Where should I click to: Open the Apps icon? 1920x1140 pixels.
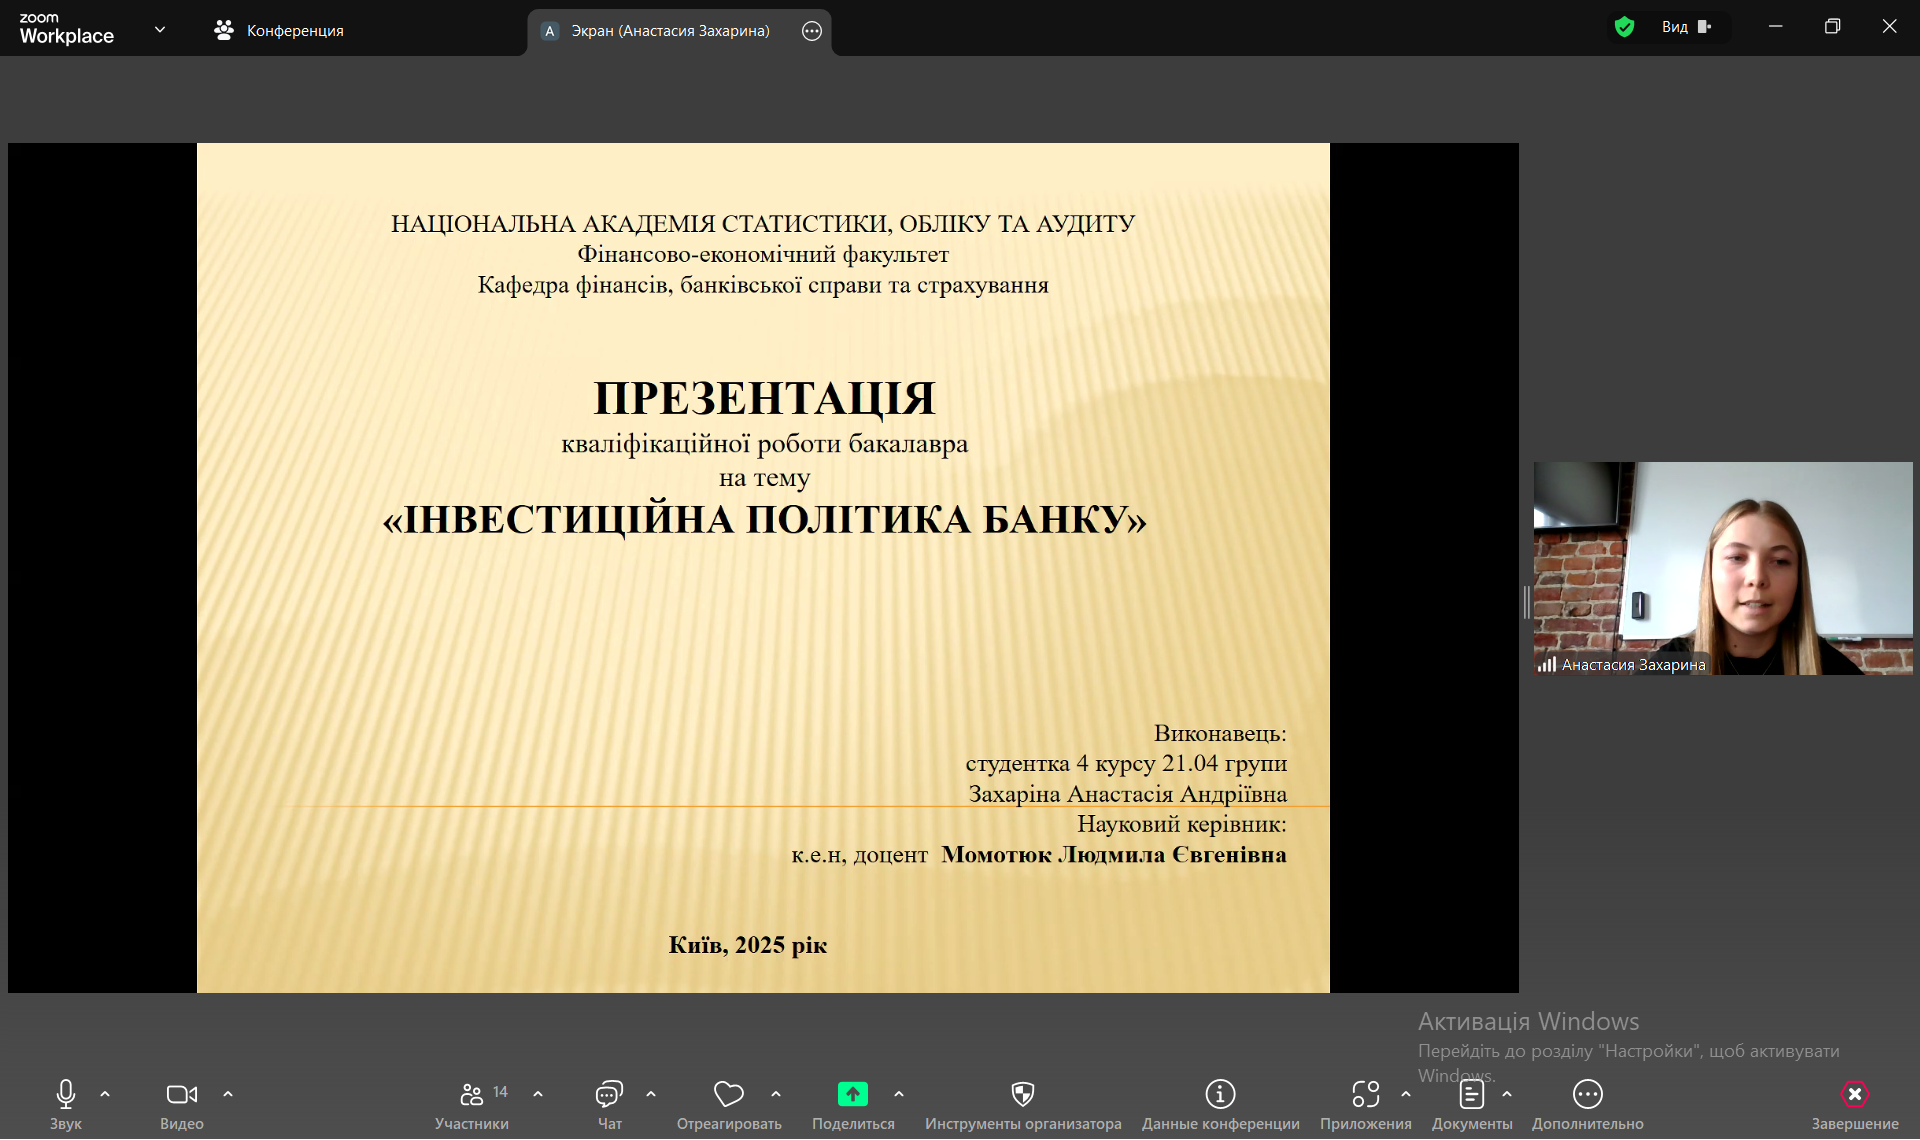[x=1365, y=1094]
